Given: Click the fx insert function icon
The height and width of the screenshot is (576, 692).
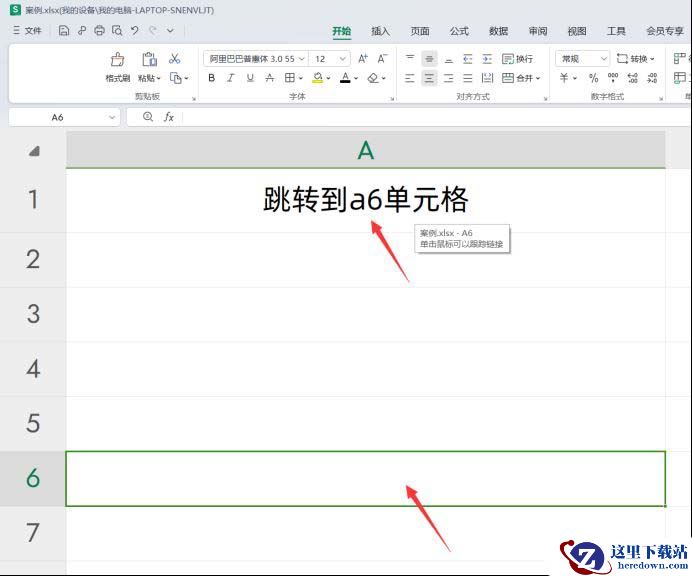Looking at the screenshot, I should coord(169,117).
